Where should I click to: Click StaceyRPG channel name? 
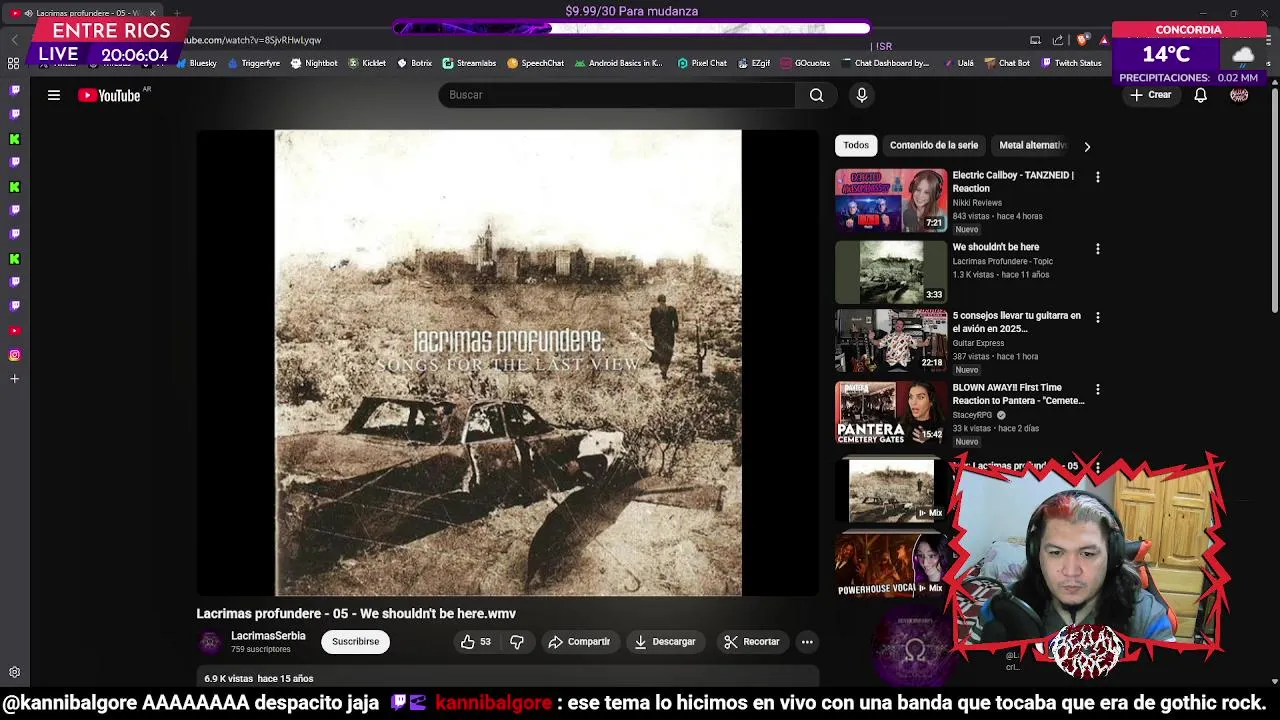tap(972, 415)
